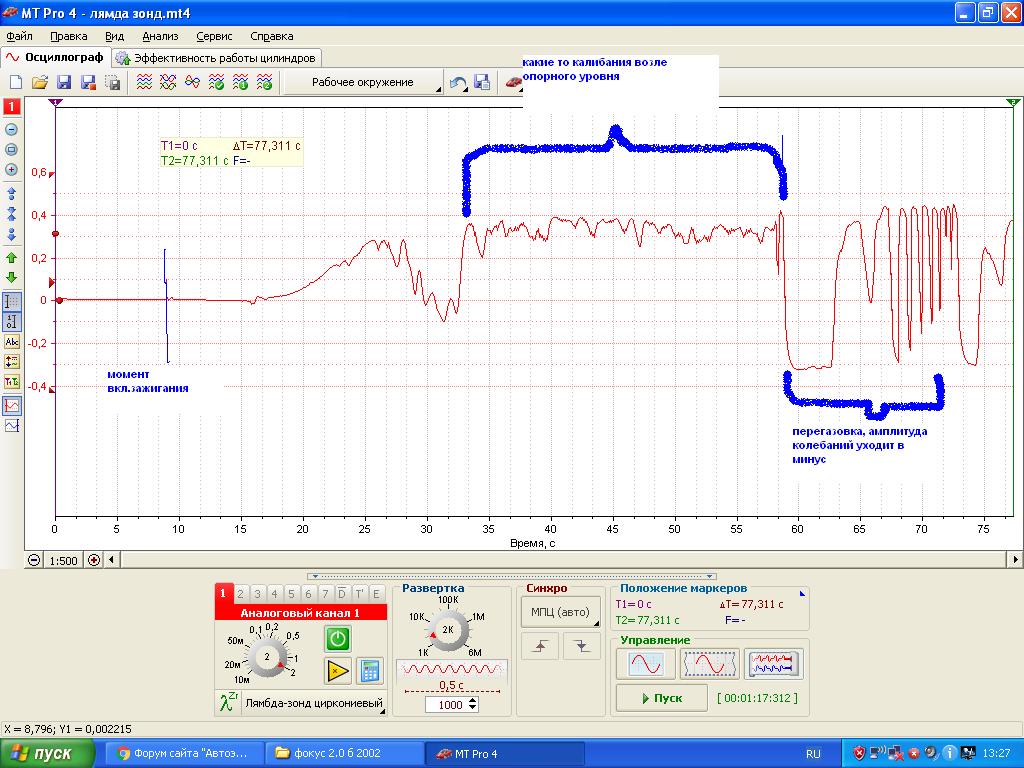Expand the Положение маркеров panel corner arrow
Image resolution: width=1024 pixels, height=768 pixels.
tap(802, 594)
